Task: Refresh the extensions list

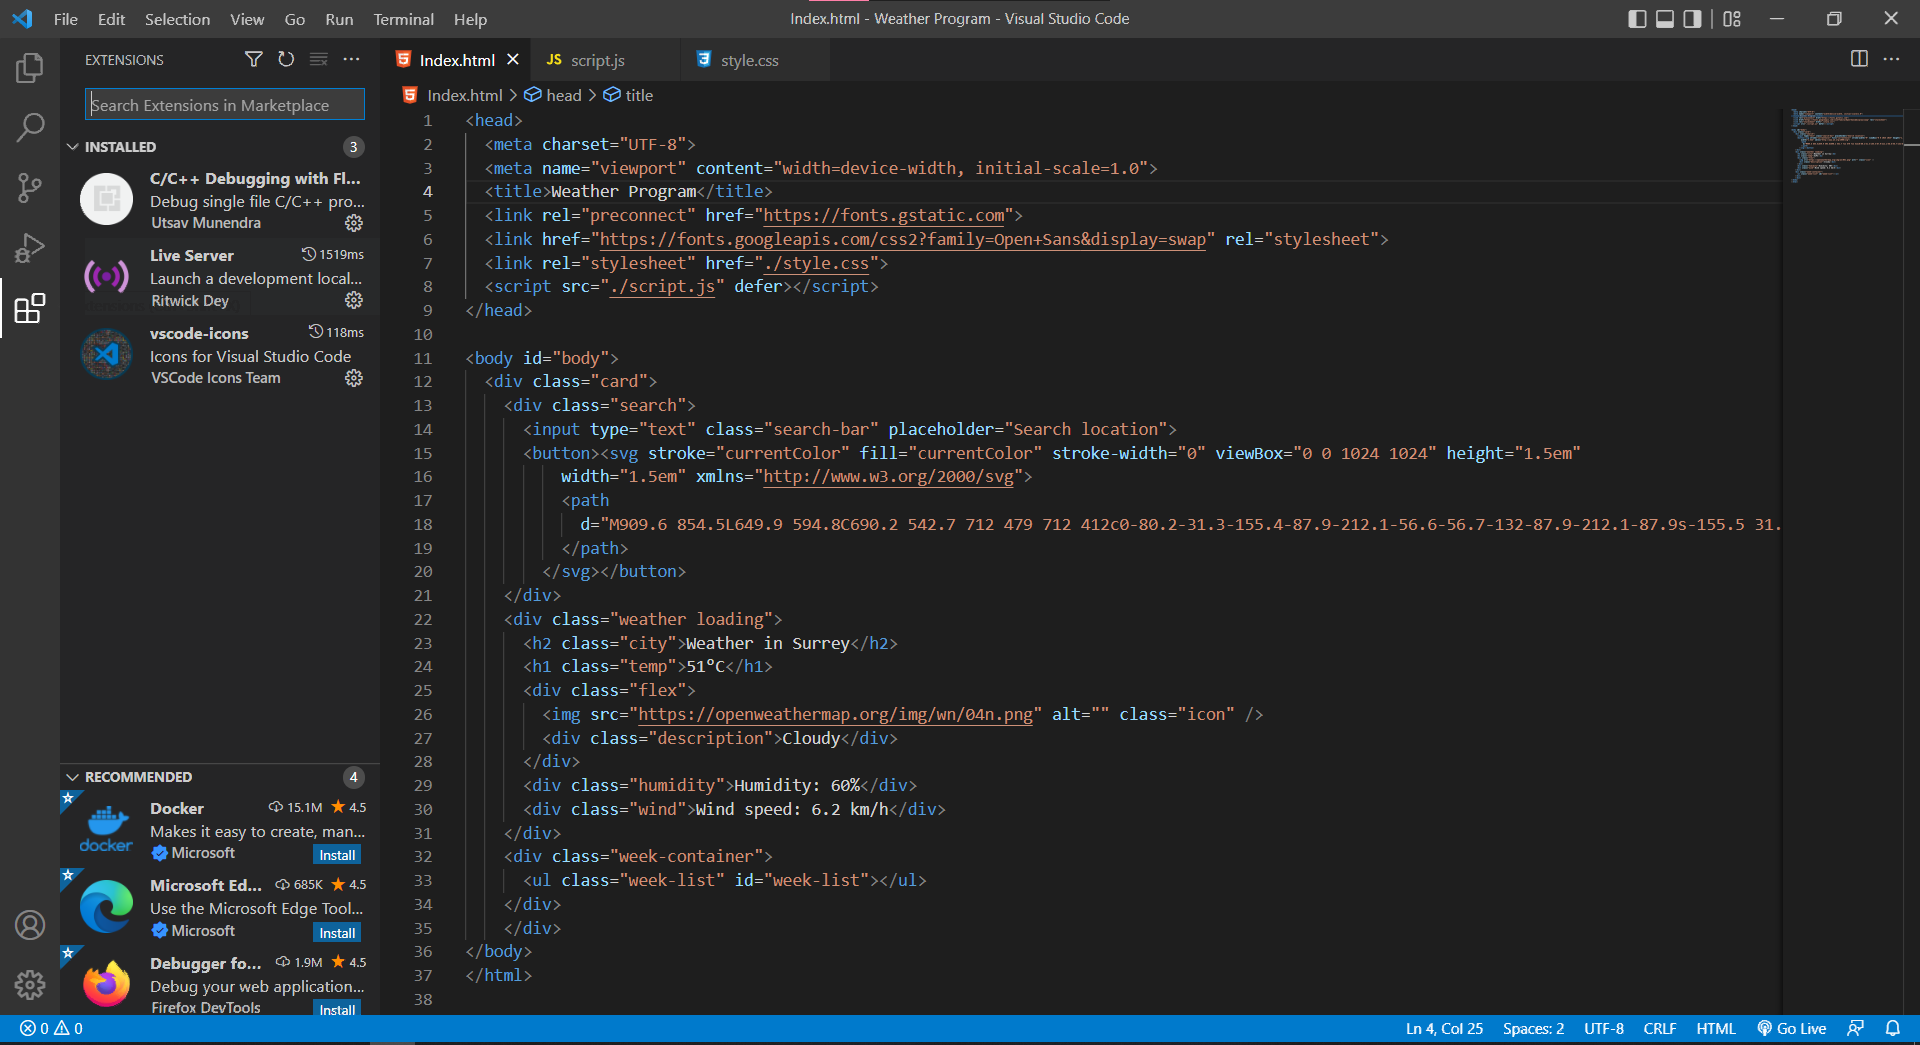Action: (x=286, y=59)
